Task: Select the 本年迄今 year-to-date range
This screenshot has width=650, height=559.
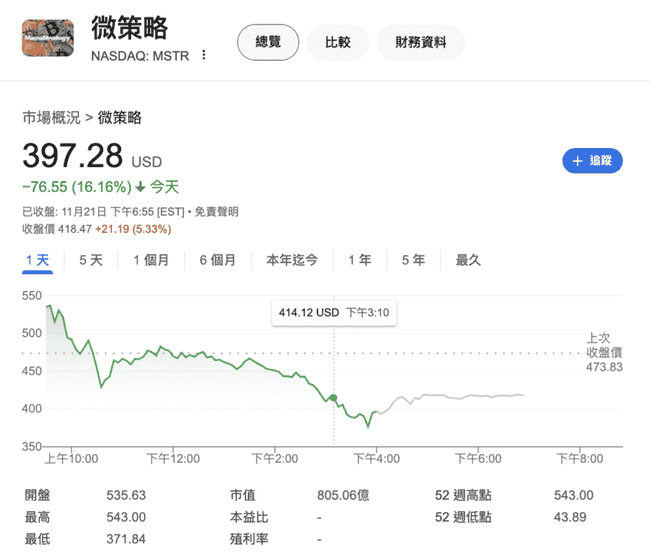Action: pos(292,260)
